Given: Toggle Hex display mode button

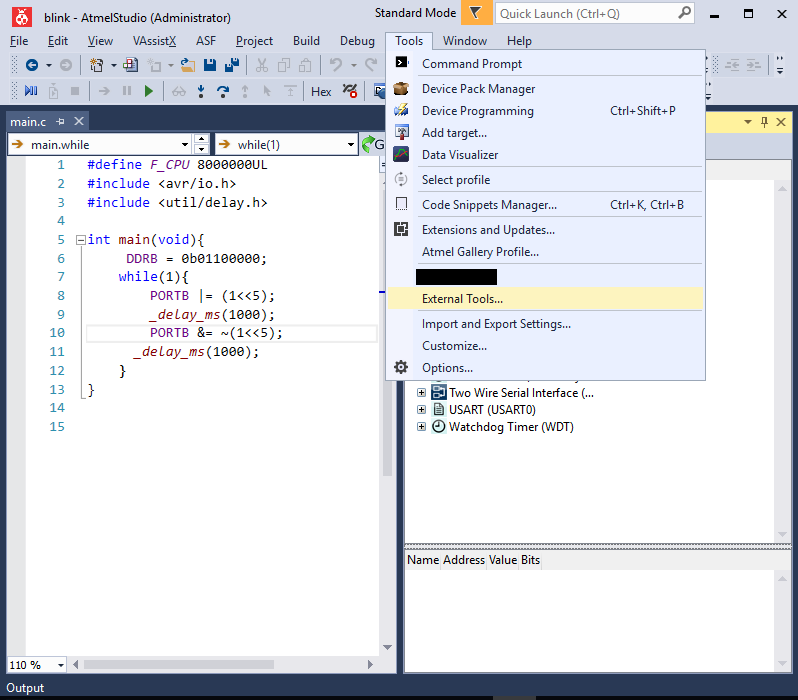Looking at the screenshot, I should (321, 92).
